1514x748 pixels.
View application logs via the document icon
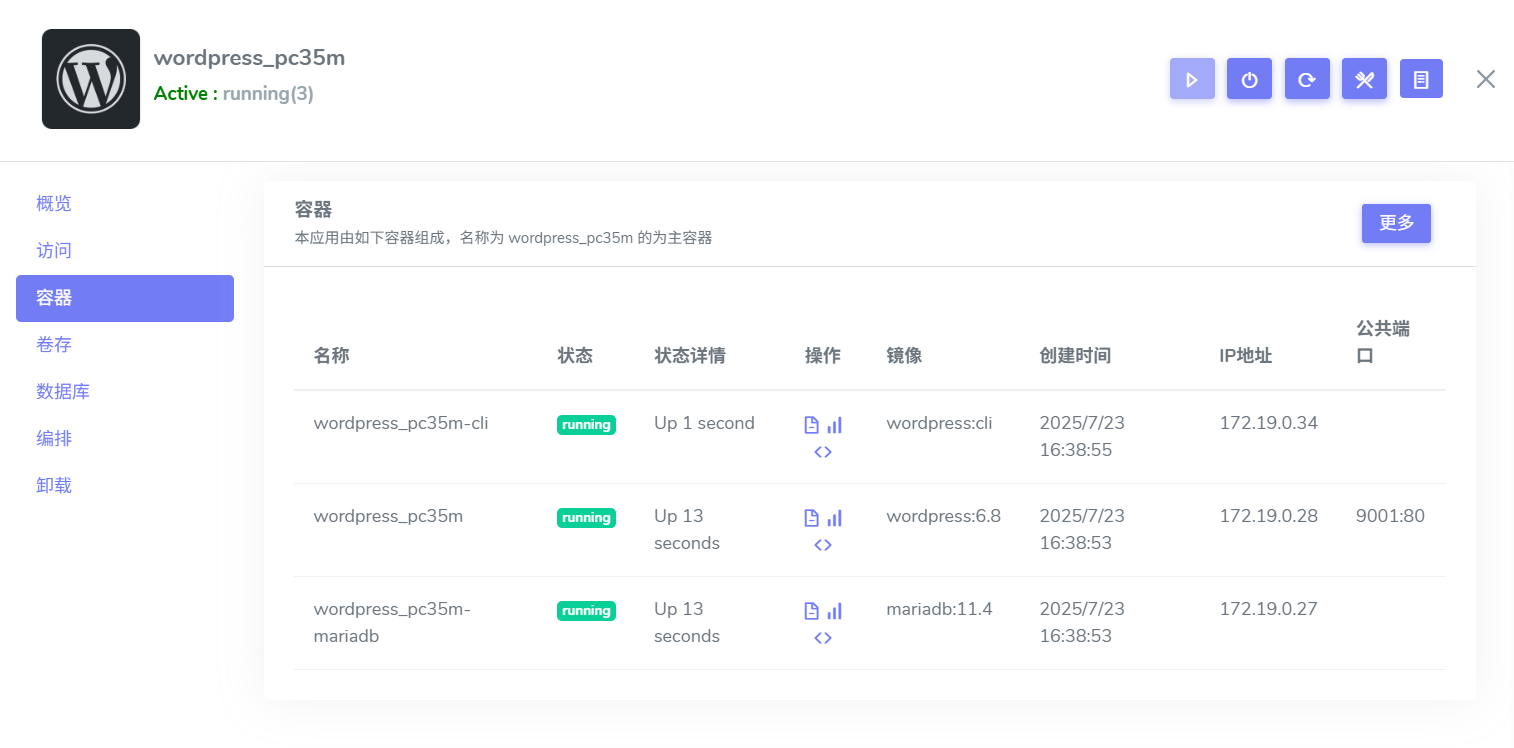1421,79
